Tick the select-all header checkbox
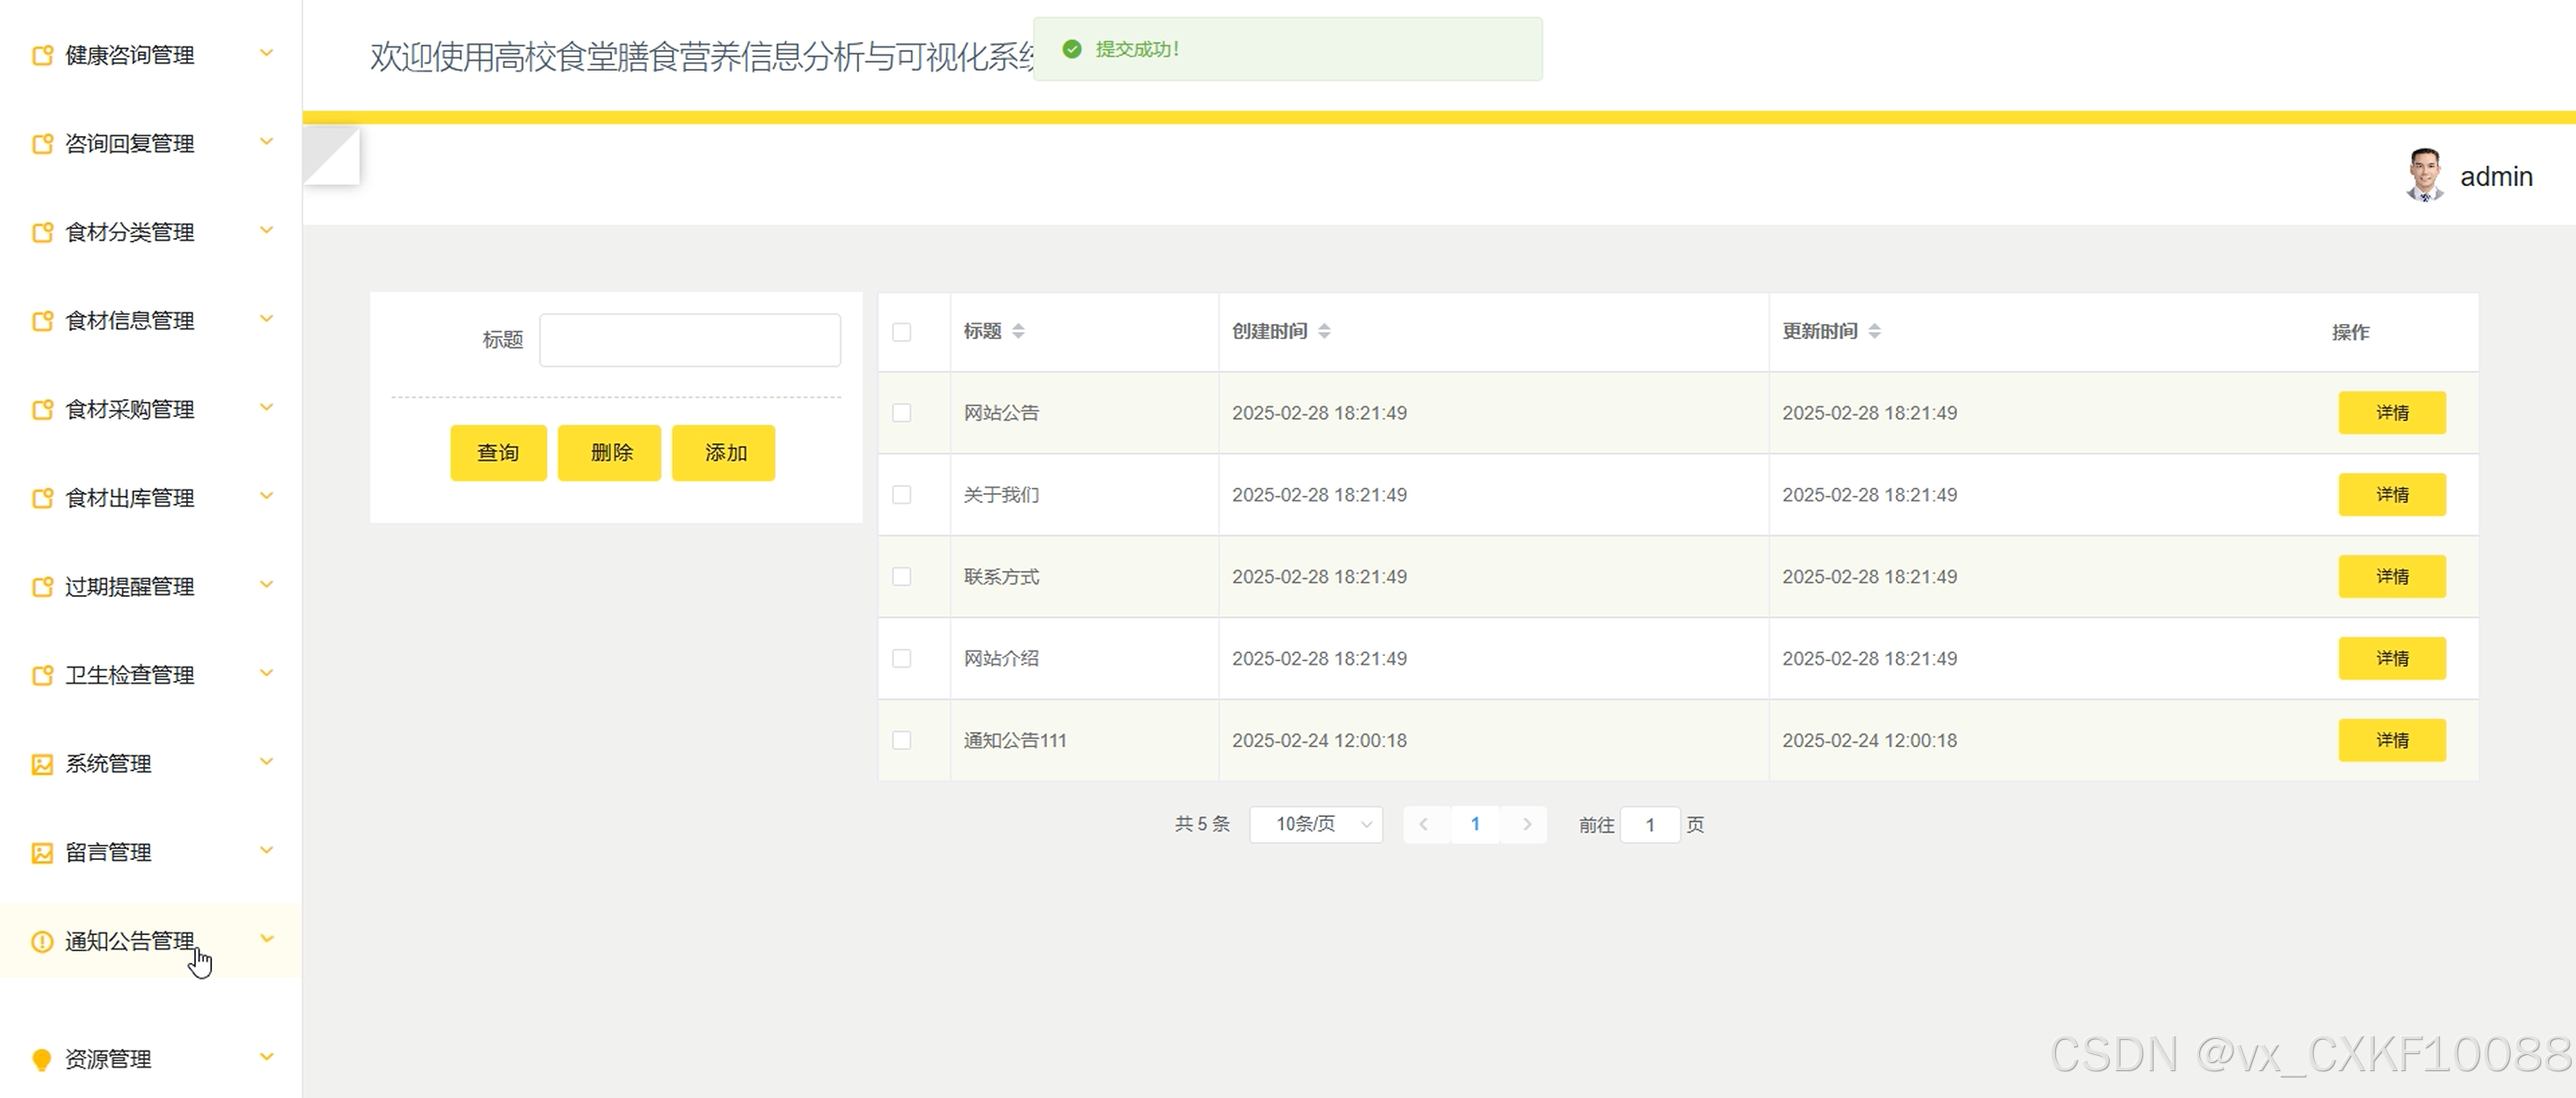 coord(901,332)
